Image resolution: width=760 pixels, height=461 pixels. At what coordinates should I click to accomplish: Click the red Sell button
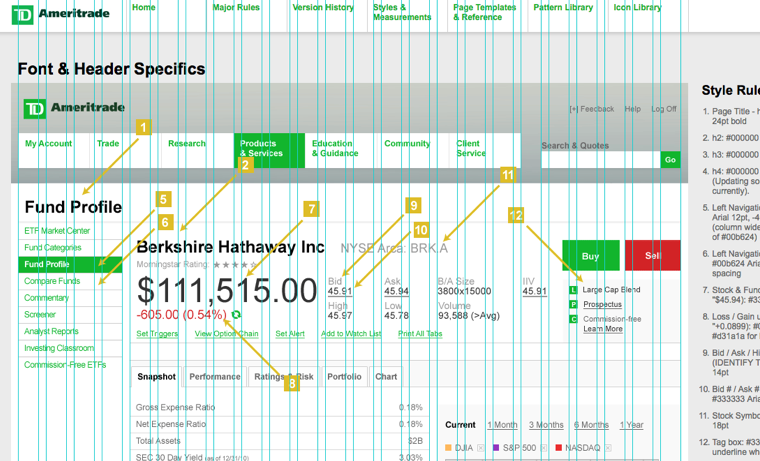tap(653, 255)
